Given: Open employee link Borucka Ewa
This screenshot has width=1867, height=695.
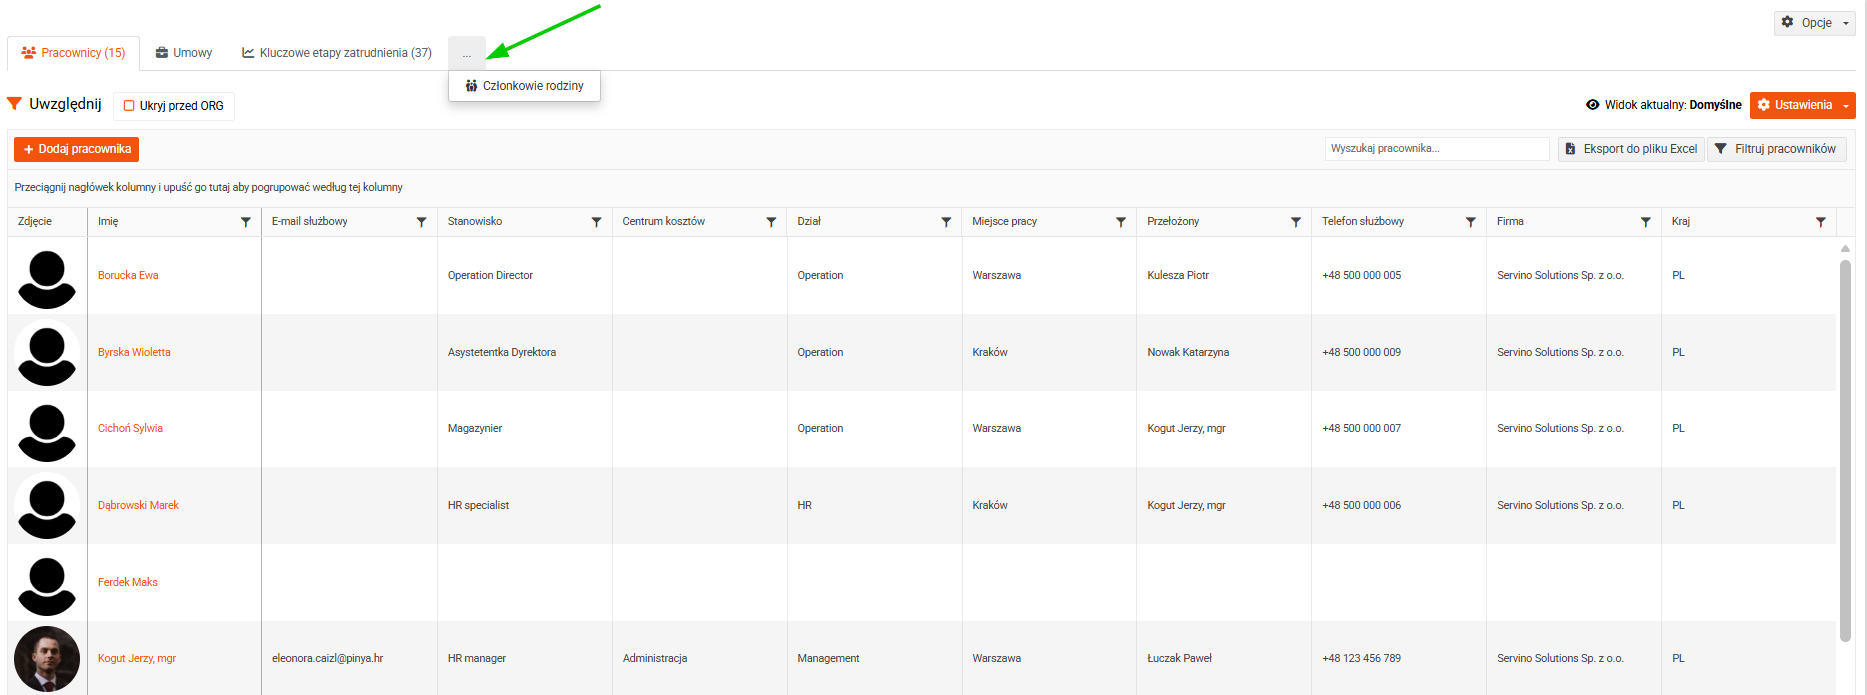Looking at the screenshot, I should coord(128,275).
